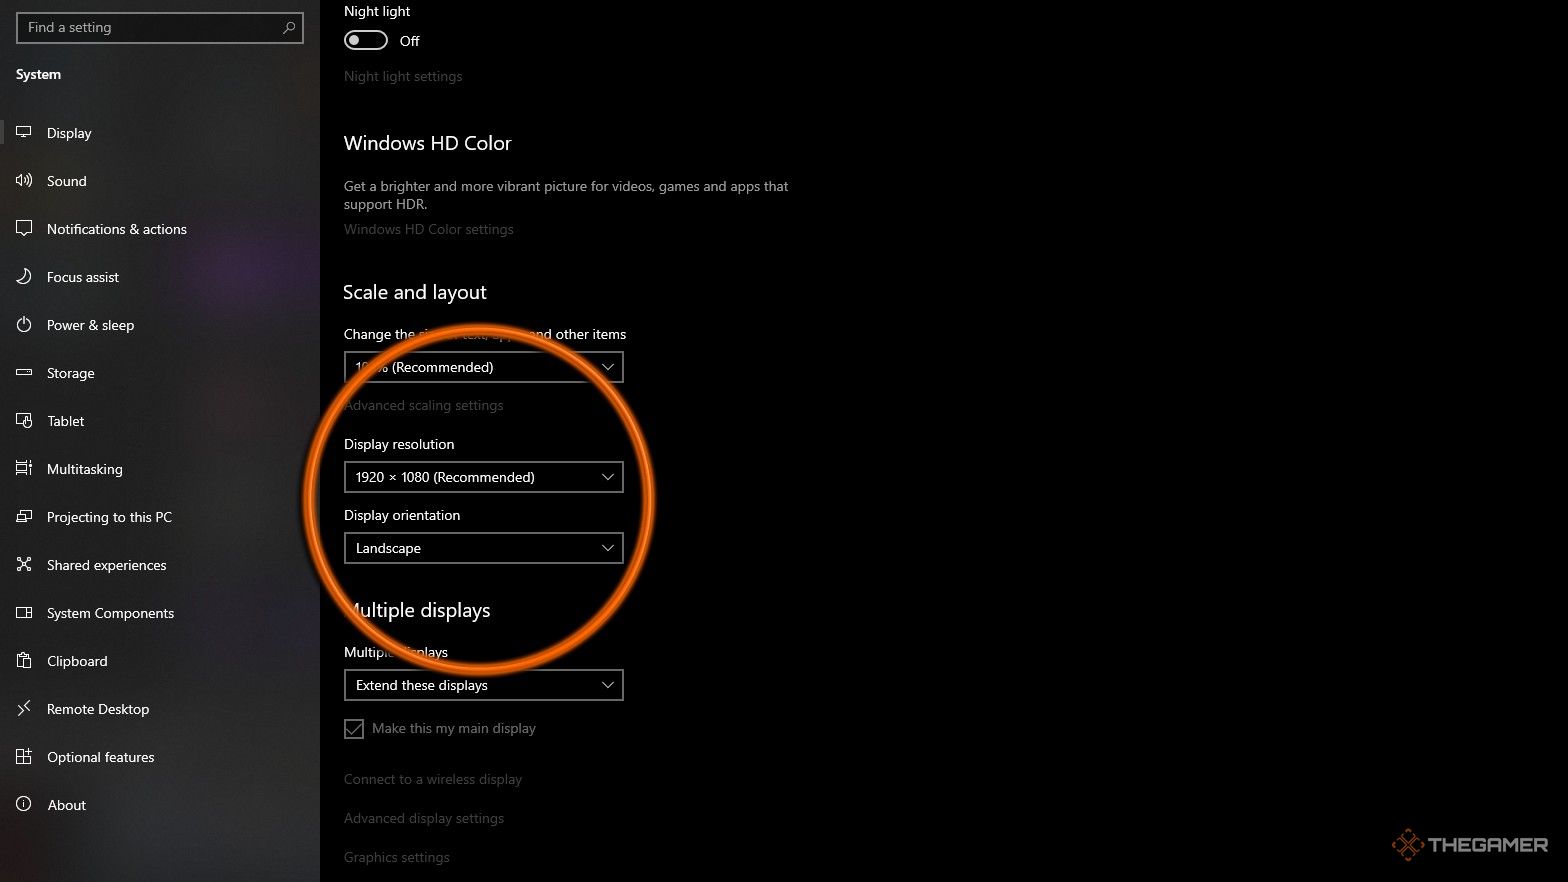Click the Display monitor icon in sidebar
The image size is (1568, 882).
[24, 132]
